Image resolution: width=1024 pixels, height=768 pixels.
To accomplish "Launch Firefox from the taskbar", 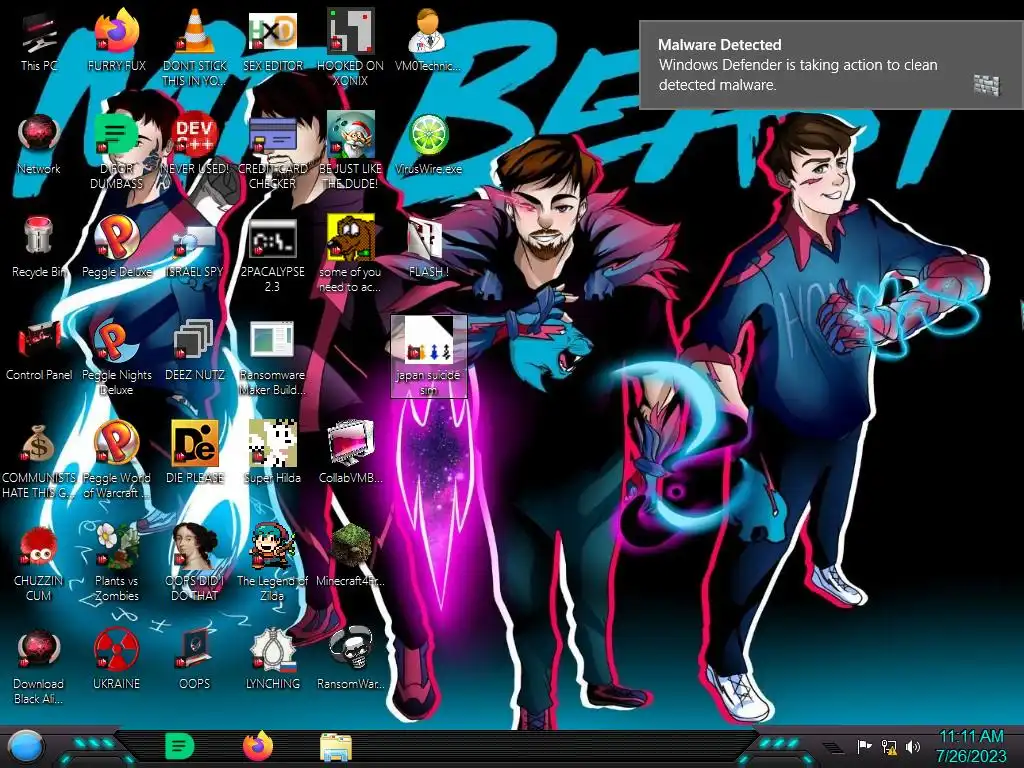I will point(258,746).
